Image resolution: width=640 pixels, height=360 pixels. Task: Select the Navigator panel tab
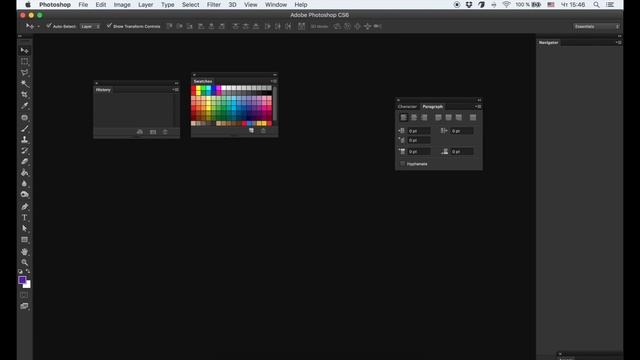coord(549,42)
